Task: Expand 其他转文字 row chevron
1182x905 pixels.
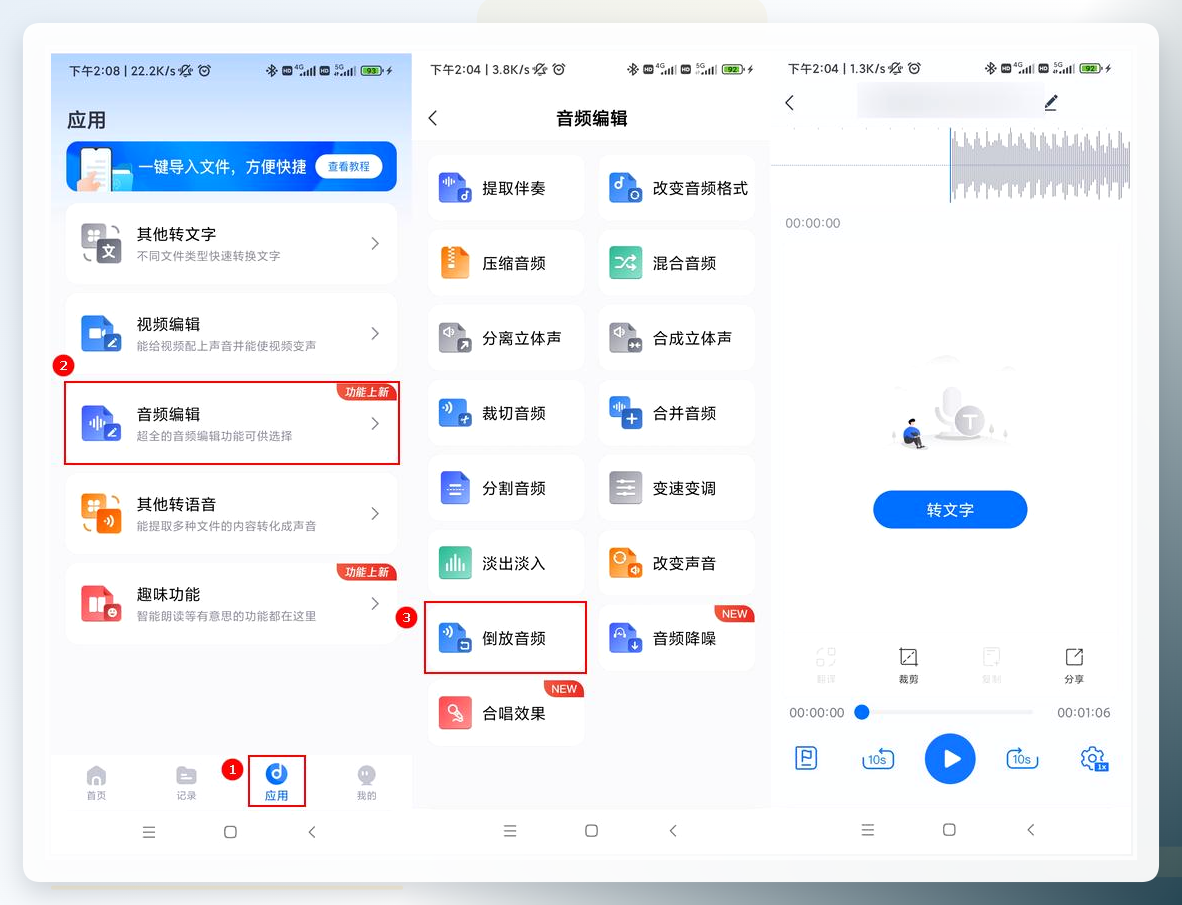Action: coord(375,243)
